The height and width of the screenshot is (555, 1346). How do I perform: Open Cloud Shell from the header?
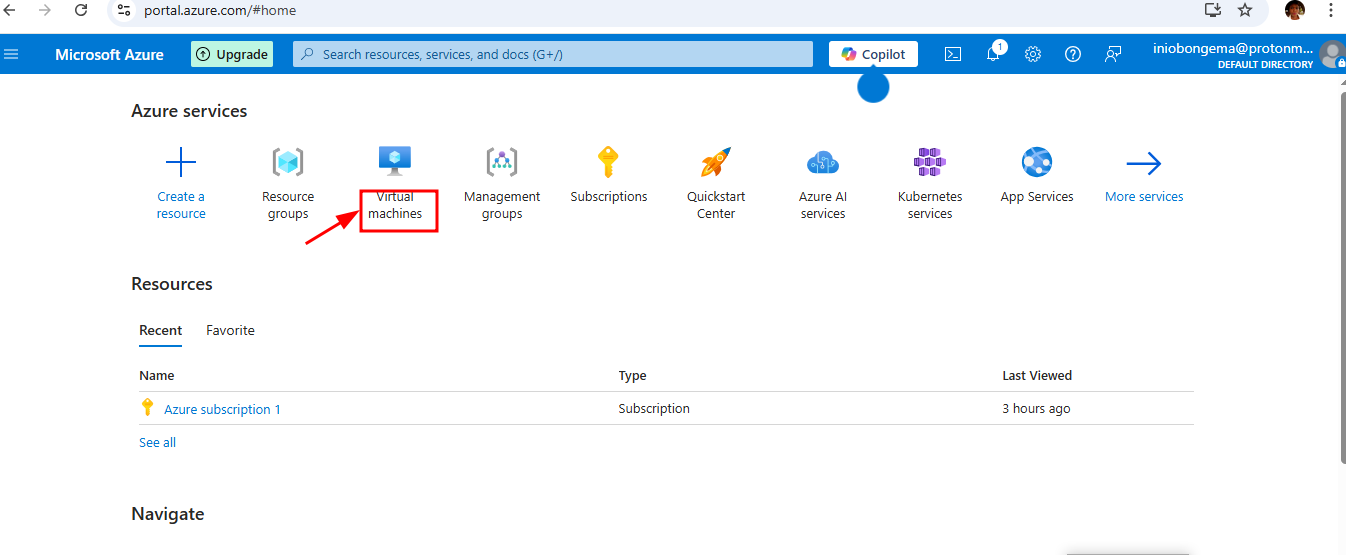click(953, 54)
